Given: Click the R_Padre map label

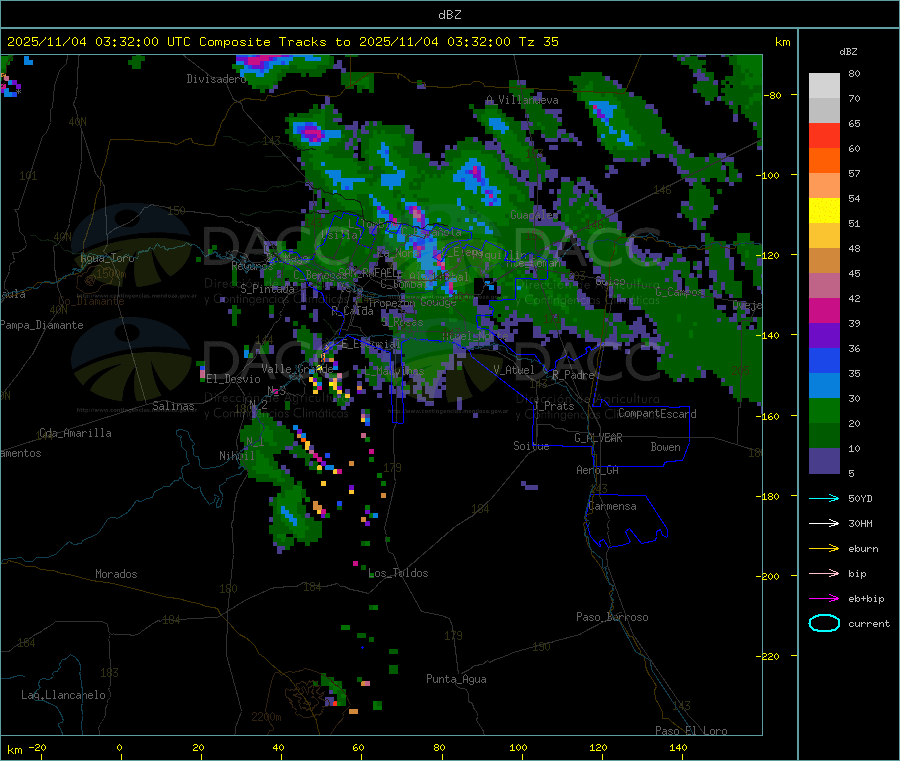Looking at the screenshot, I should [x=573, y=375].
